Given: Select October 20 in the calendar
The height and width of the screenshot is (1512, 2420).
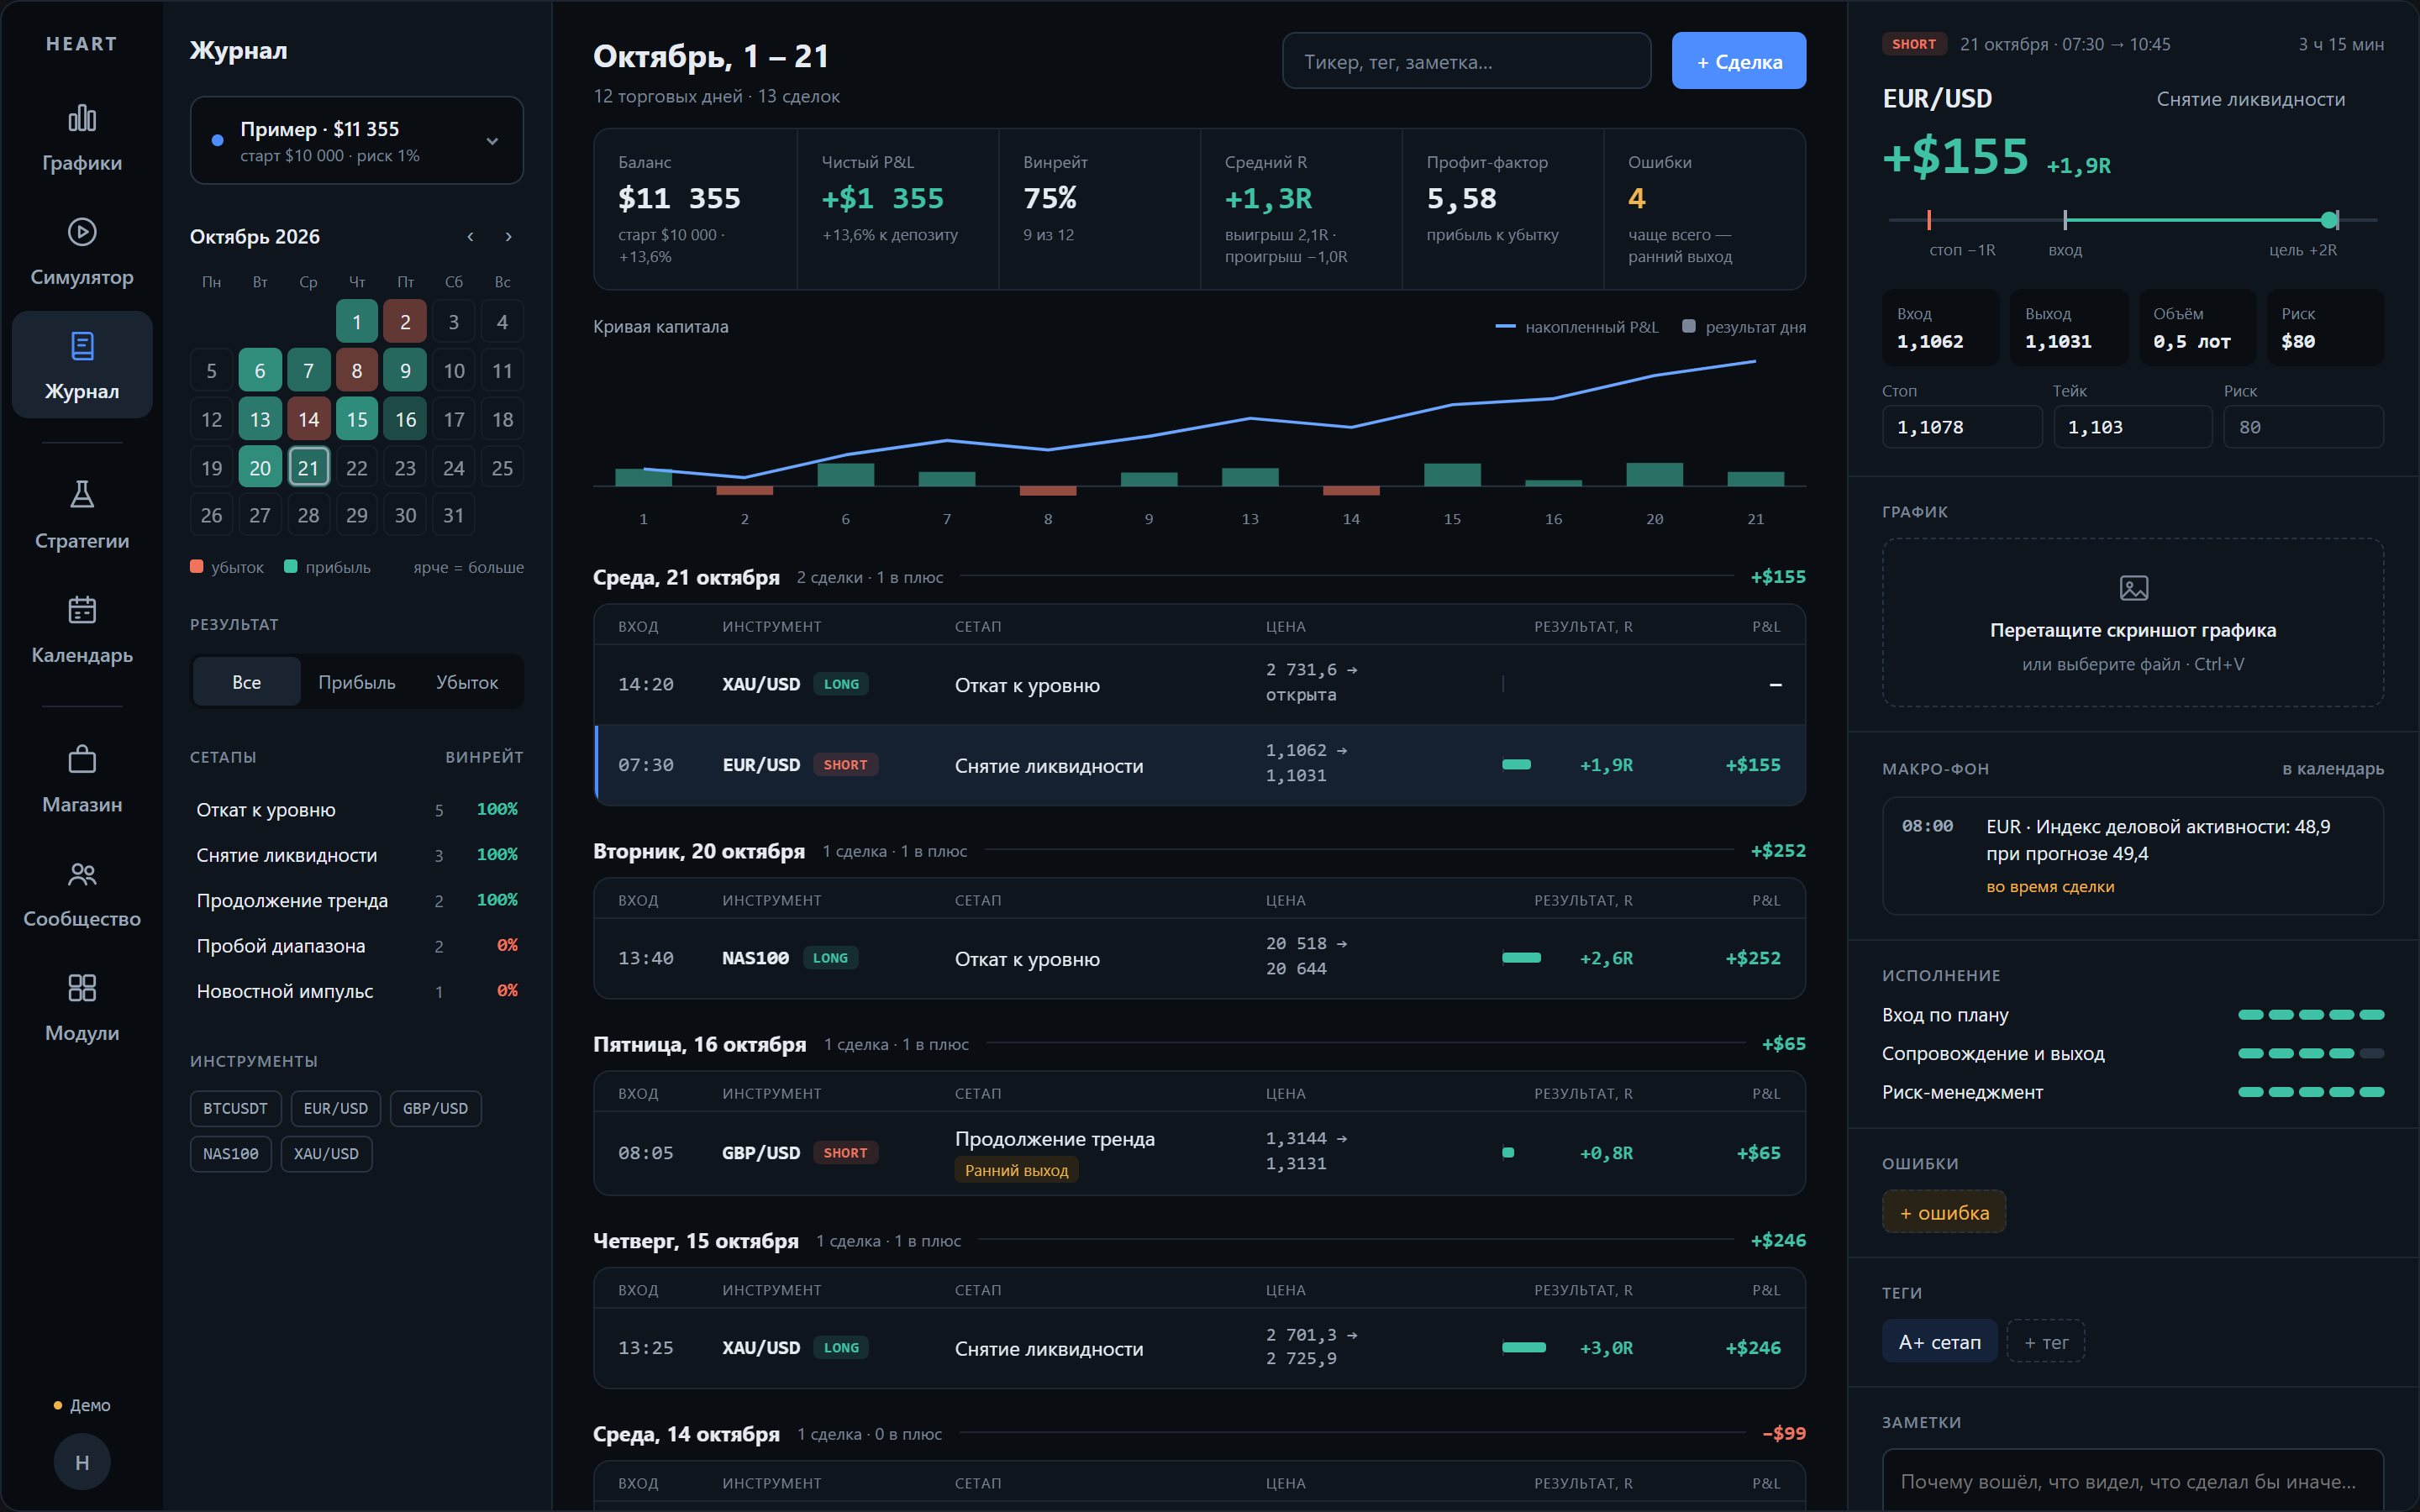Looking at the screenshot, I should (260, 467).
